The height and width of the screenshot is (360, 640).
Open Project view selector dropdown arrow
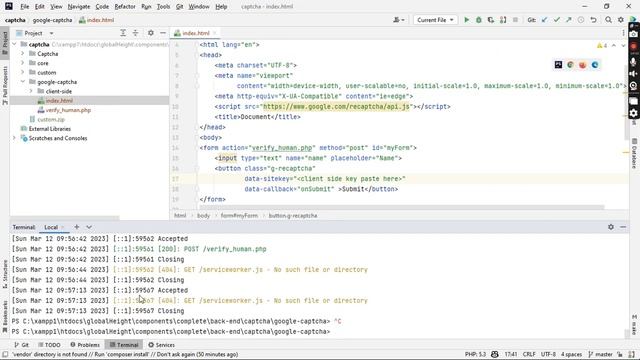point(51,33)
